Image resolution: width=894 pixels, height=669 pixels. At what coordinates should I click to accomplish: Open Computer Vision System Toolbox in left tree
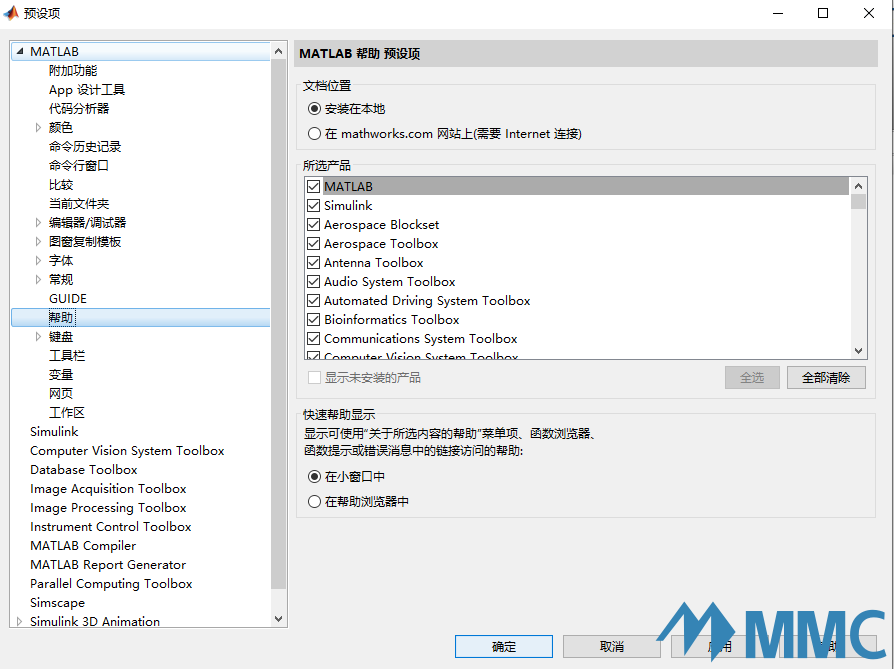coord(127,451)
